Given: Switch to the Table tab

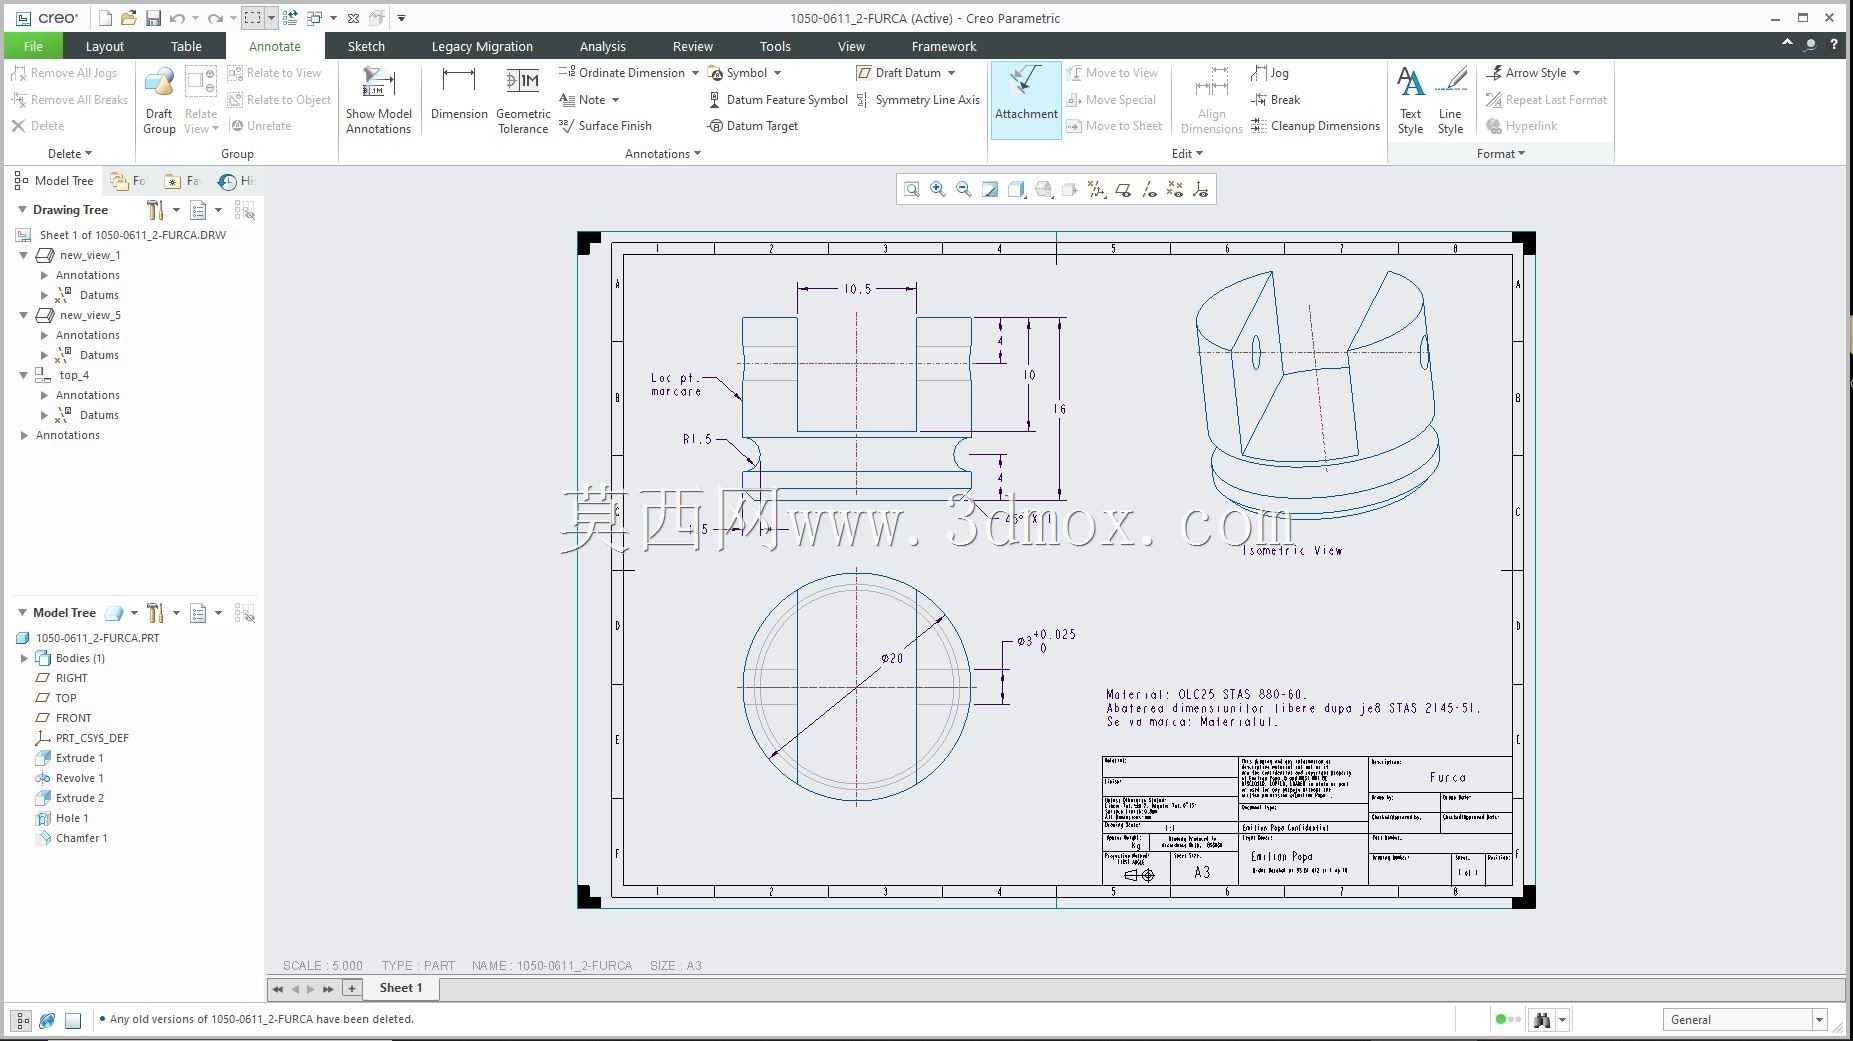Looking at the screenshot, I should [x=186, y=46].
